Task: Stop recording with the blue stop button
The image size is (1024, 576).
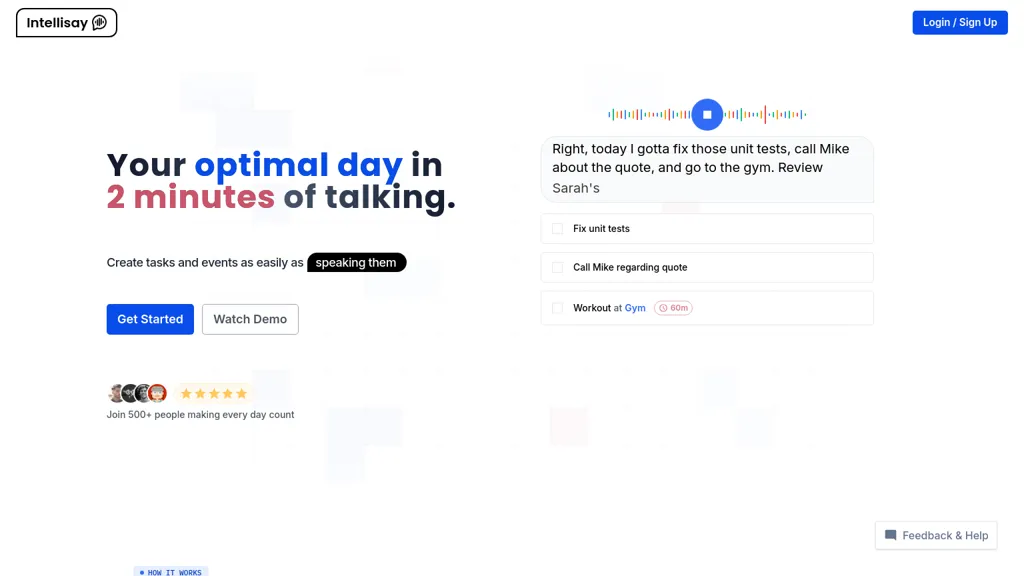Action: (x=707, y=114)
